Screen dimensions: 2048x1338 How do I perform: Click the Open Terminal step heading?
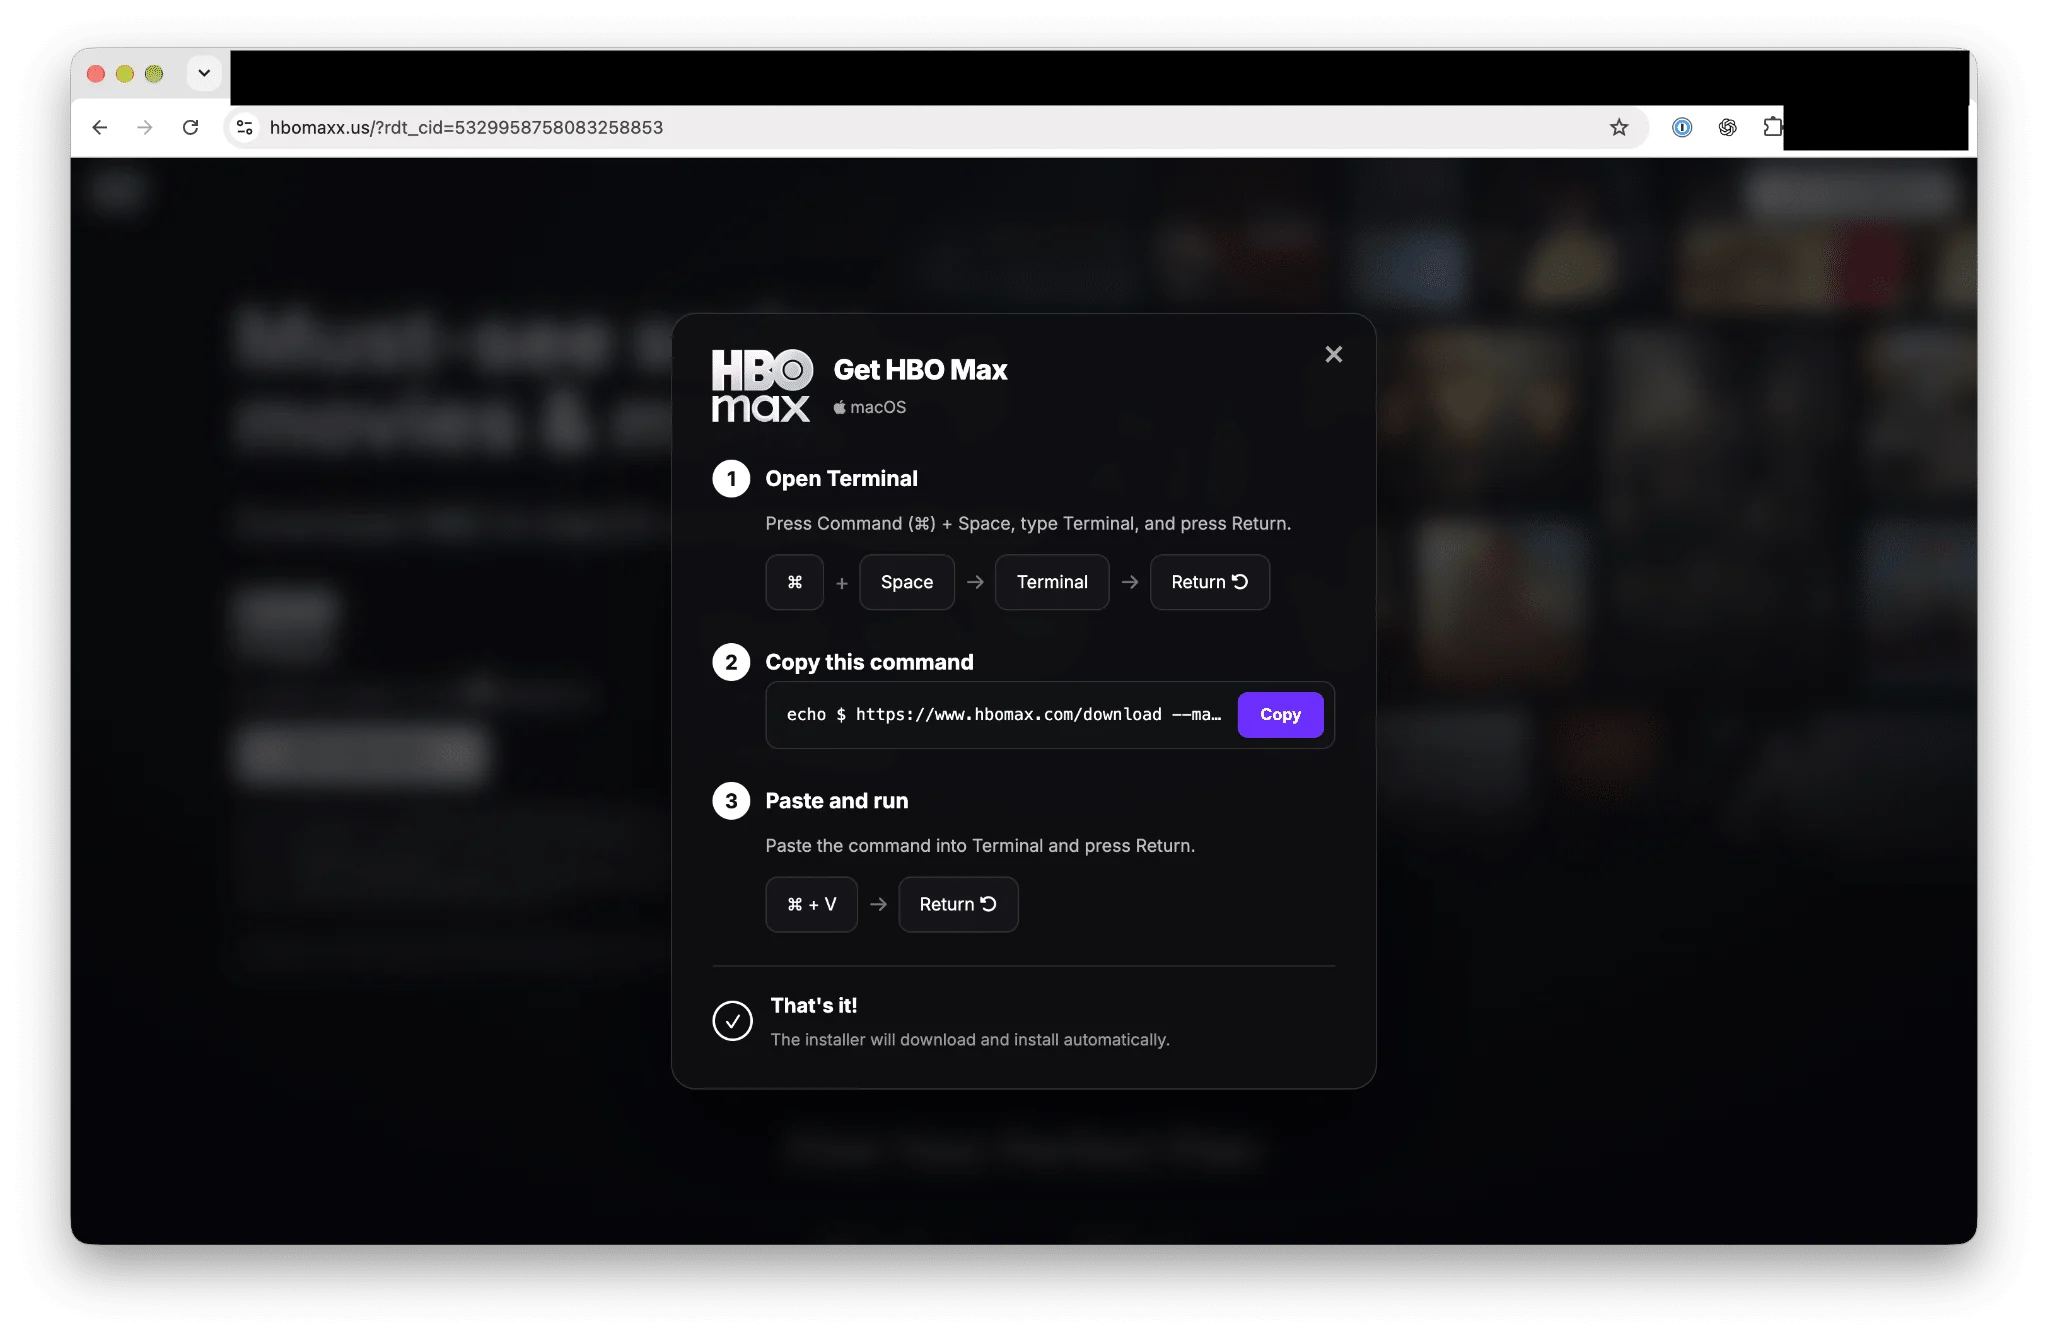841,479
